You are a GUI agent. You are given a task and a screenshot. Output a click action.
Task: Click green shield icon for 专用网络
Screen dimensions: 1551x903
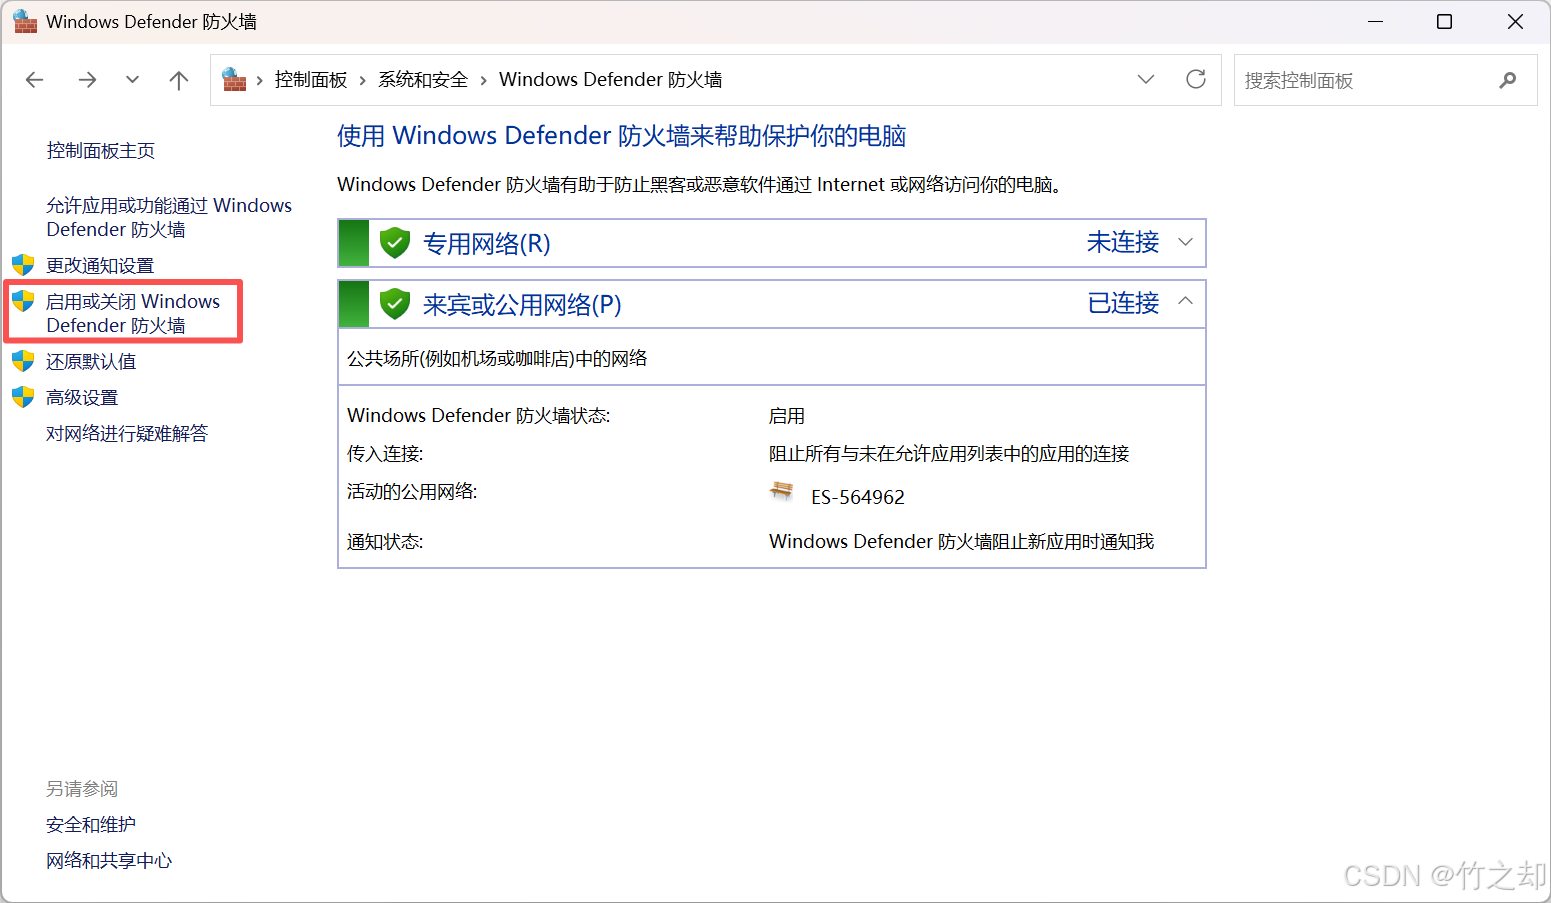pyautogui.click(x=395, y=243)
